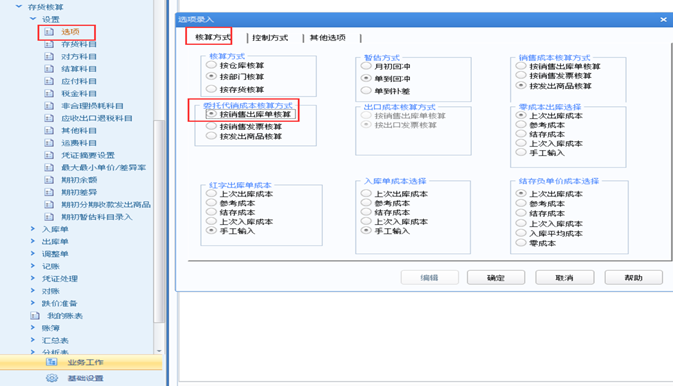673x386 pixels.
Task: Expand the 出库单 node
Action: click(x=33, y=241)
